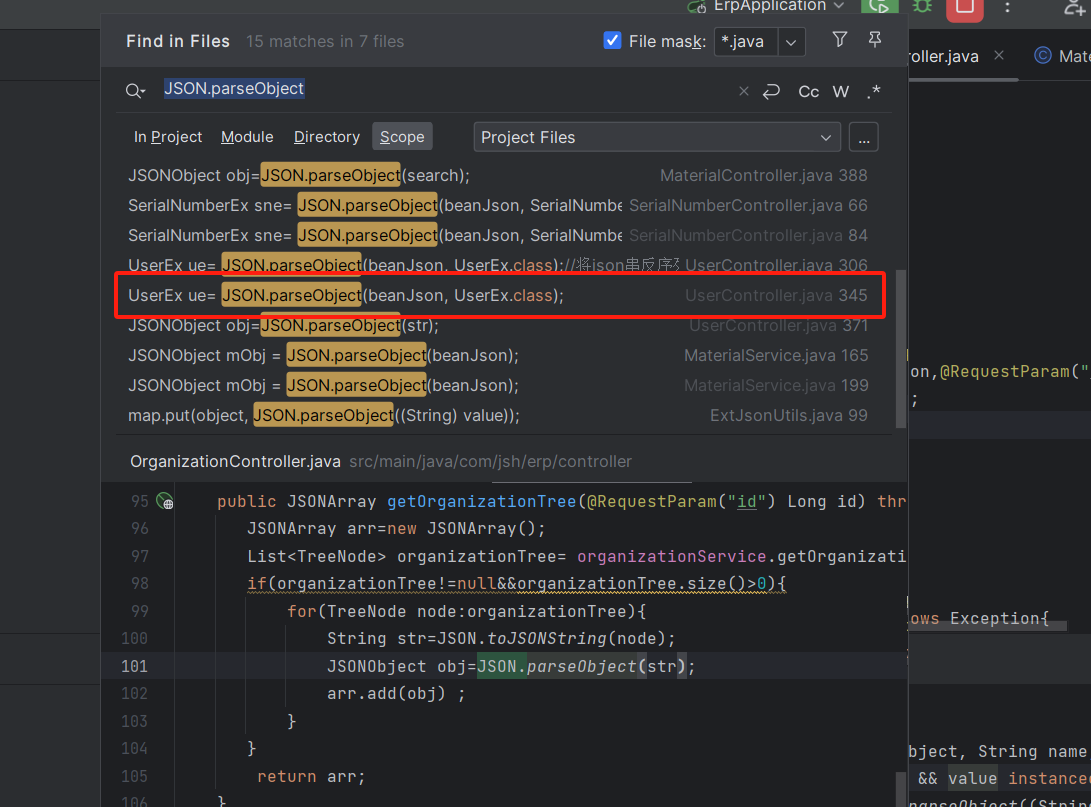Click the gutter web icon on line 95
The image size is (1091, 807).
(165, 501)
